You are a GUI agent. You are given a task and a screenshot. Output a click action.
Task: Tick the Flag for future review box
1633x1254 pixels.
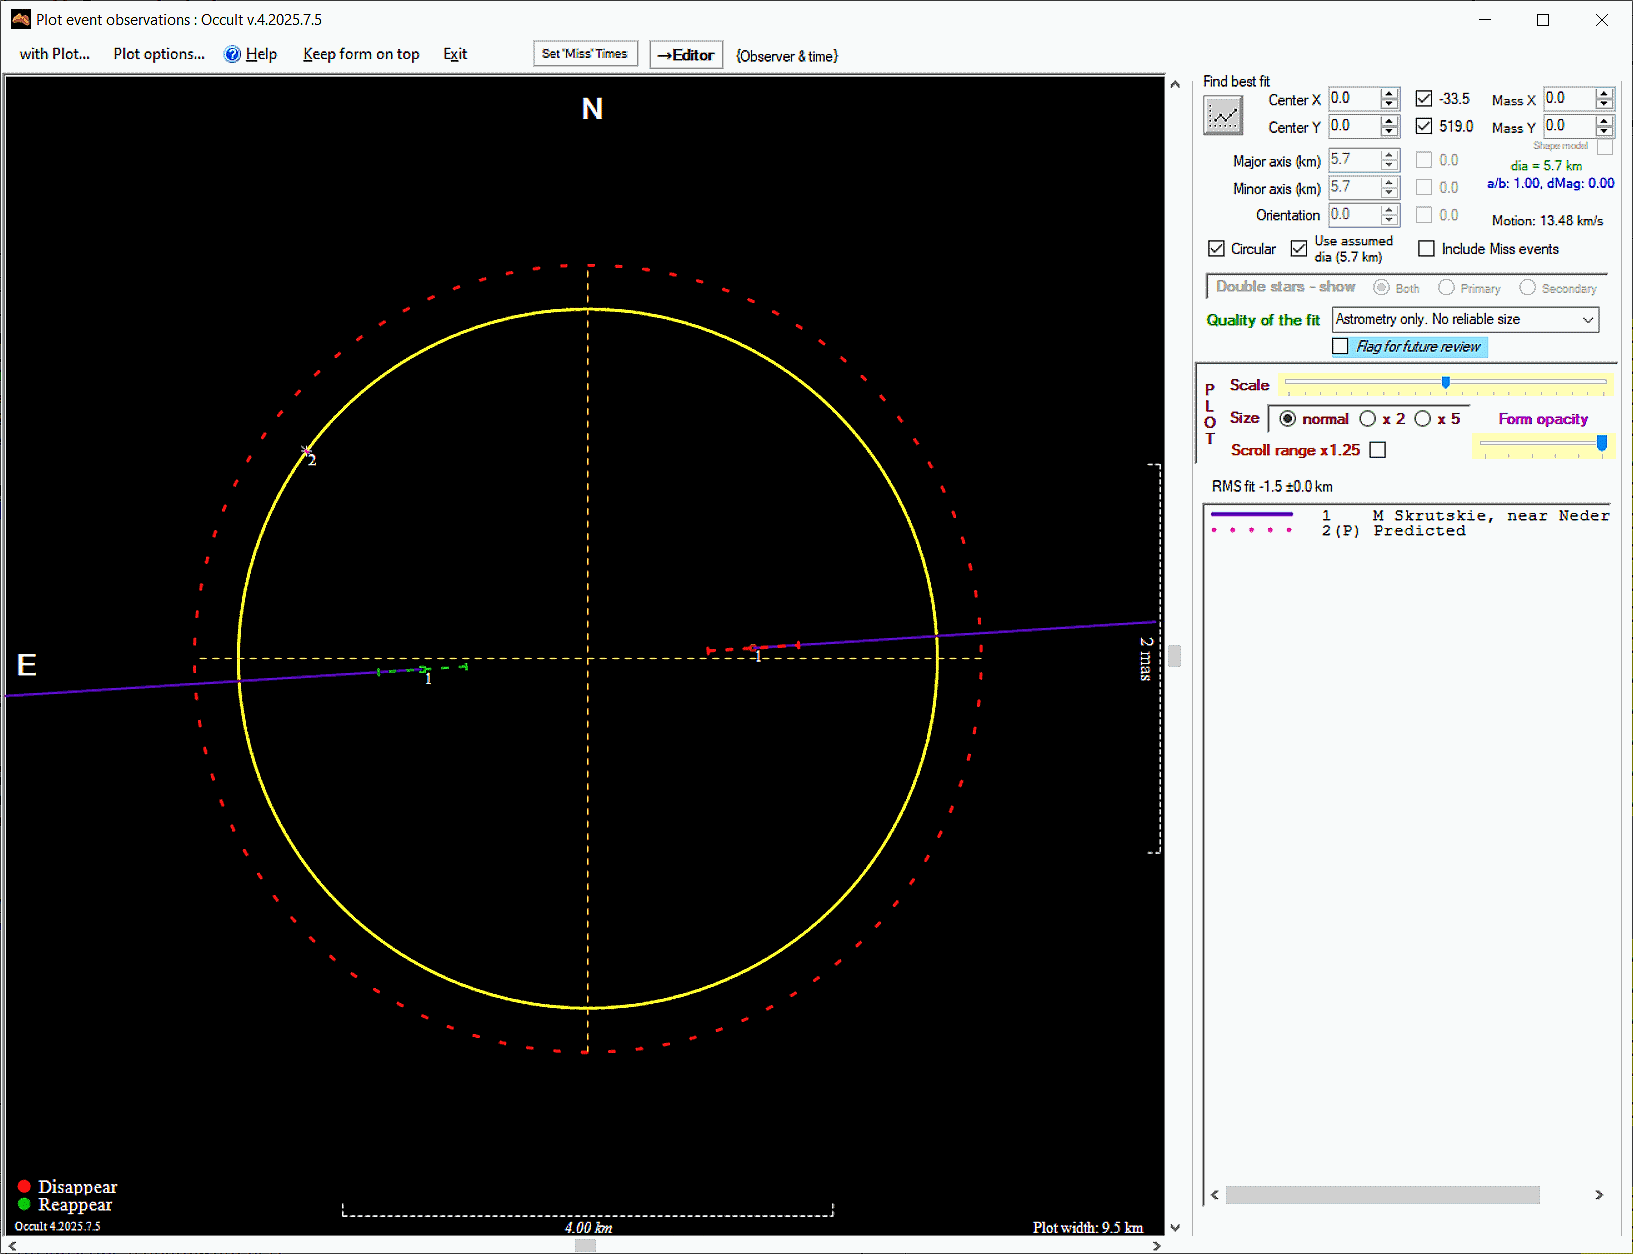1340,346
